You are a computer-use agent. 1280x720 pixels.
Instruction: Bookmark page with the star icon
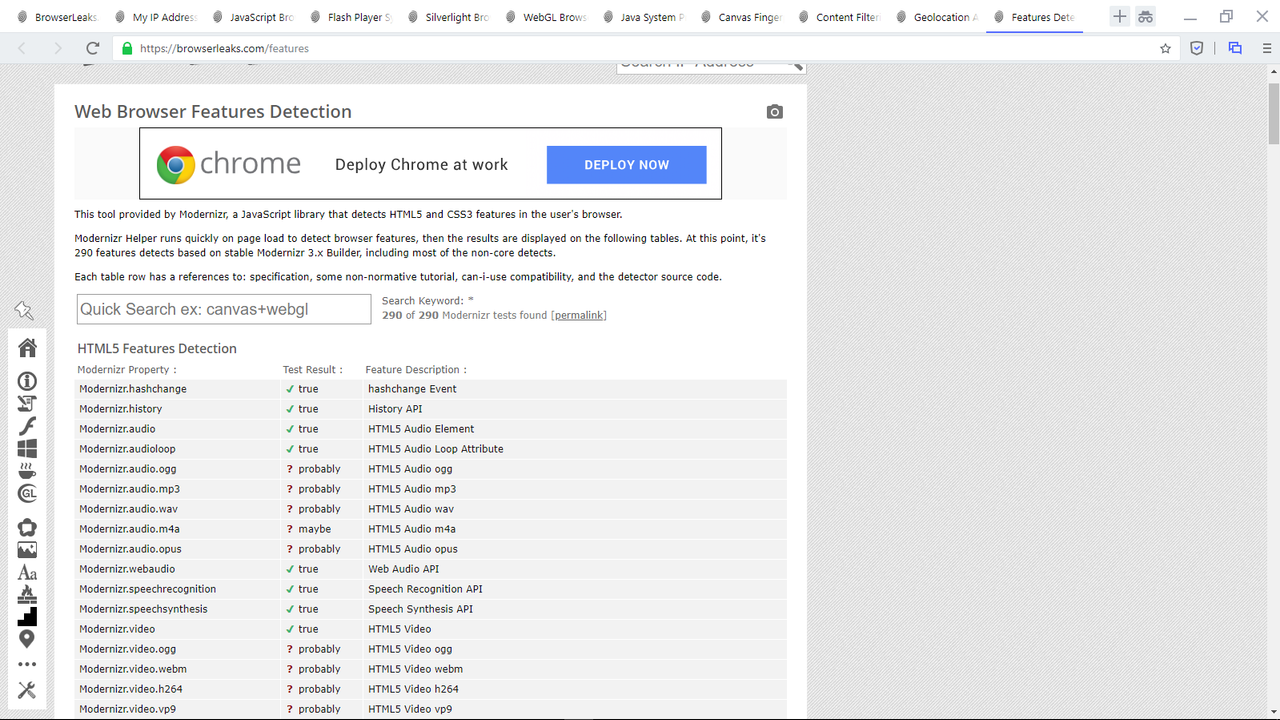tap(1165, 48)
